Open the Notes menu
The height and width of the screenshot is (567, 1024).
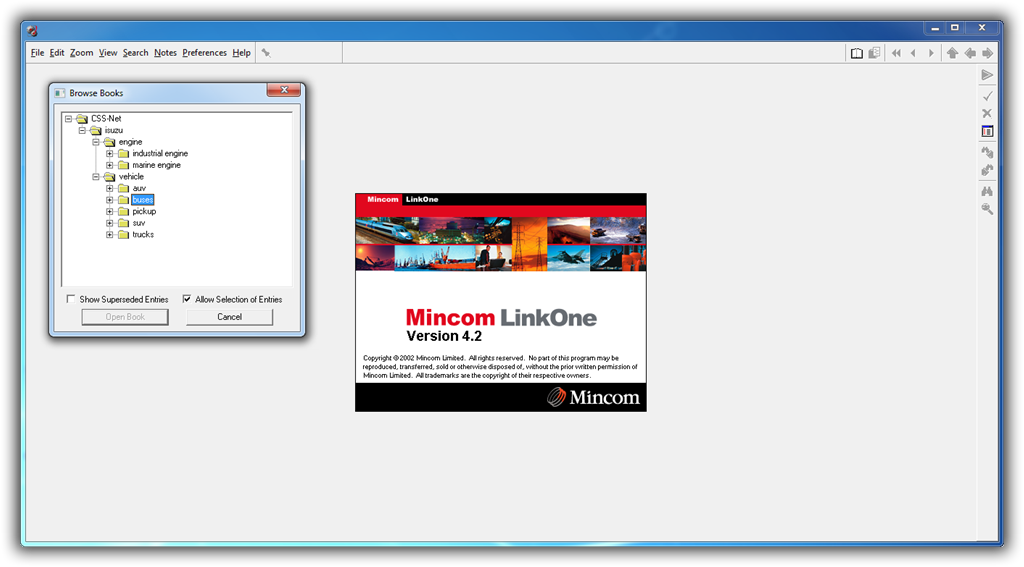pos(165,53)
